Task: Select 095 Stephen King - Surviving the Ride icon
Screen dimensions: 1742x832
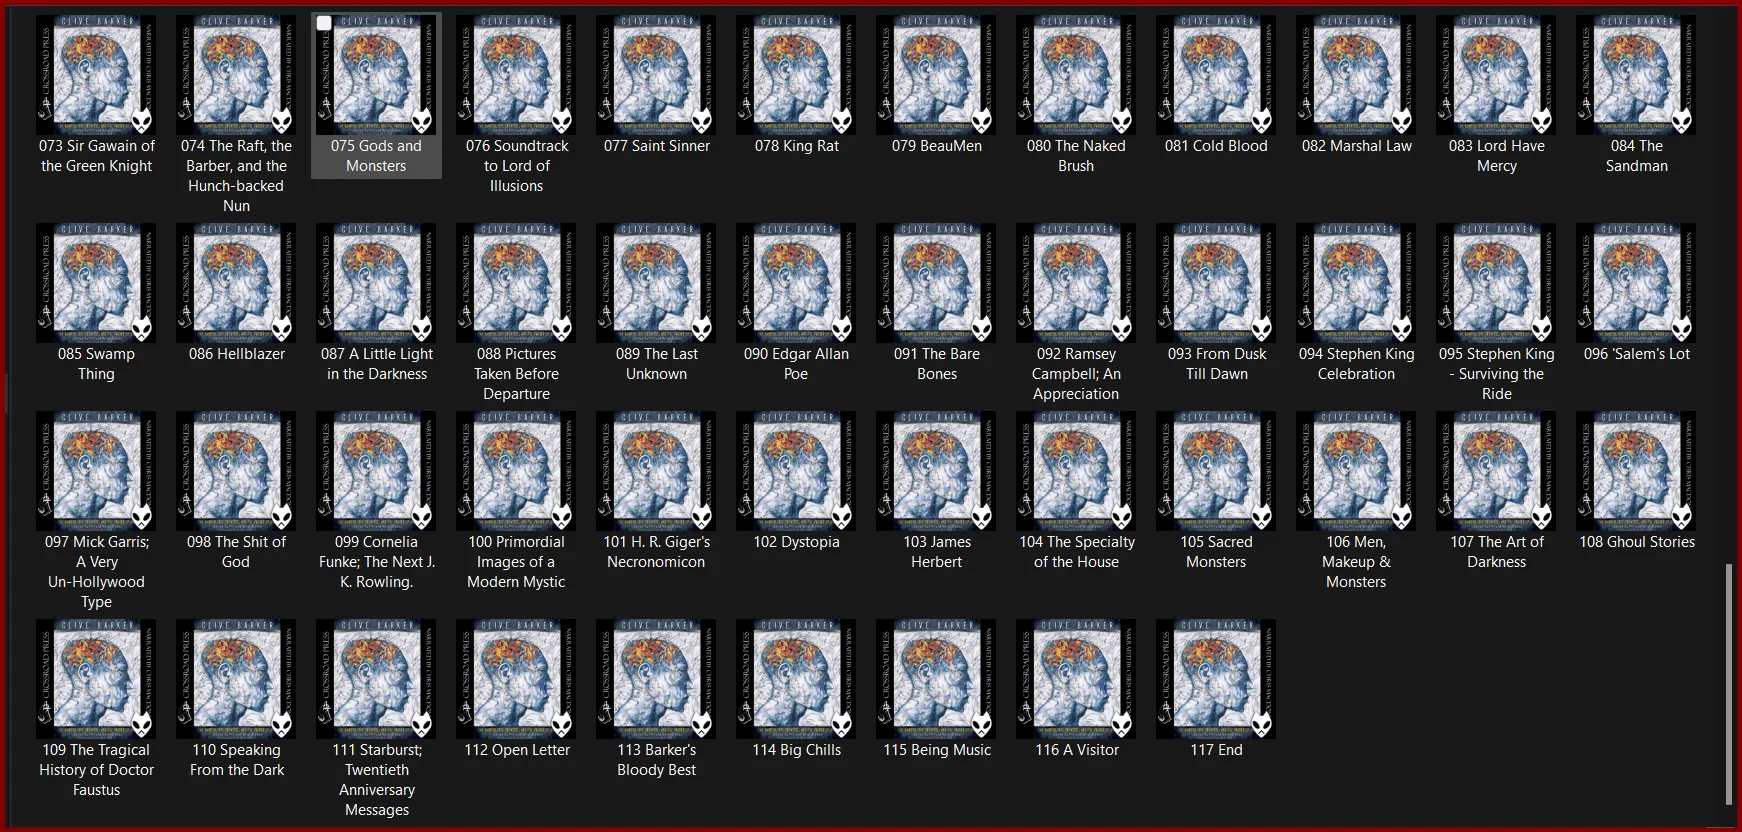Action: point(1496,283)
